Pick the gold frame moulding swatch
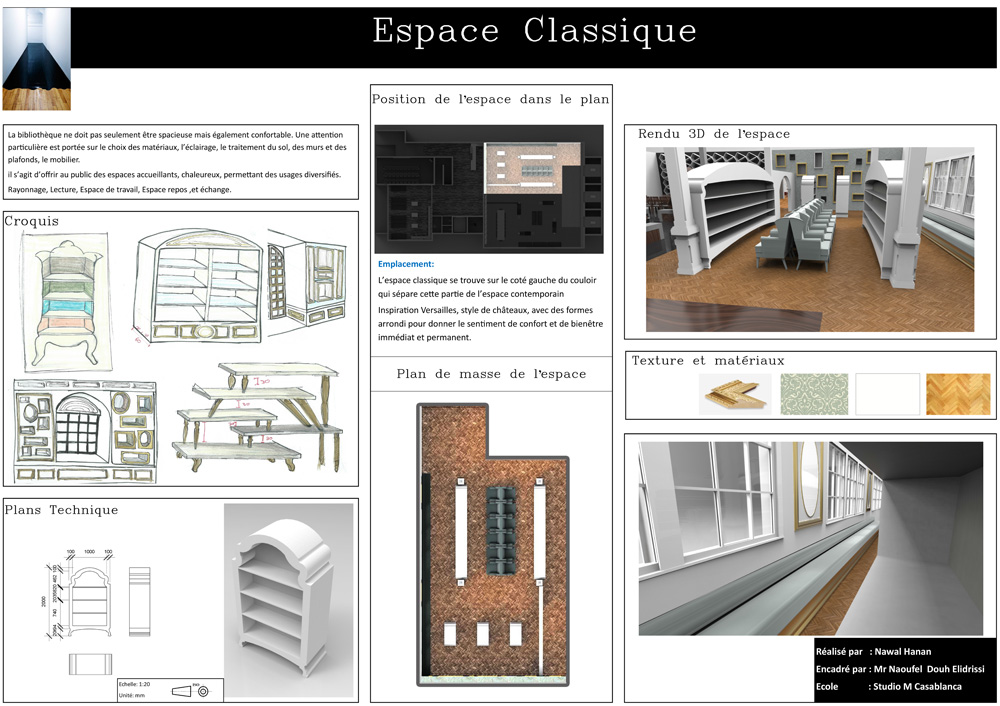The height and width of the screenshot is (706, 1000). 735,394
